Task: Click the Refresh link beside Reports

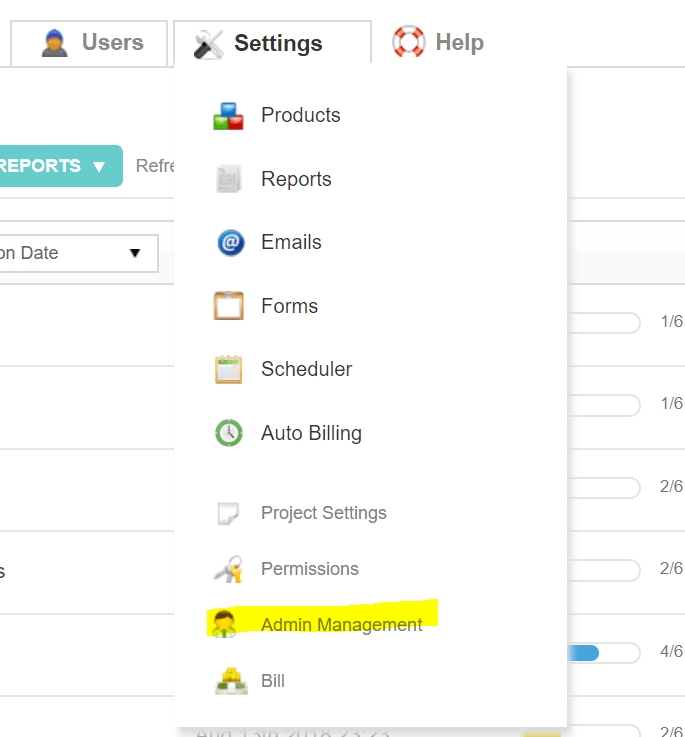Action: pyautogui.click(x=155, y=166)
